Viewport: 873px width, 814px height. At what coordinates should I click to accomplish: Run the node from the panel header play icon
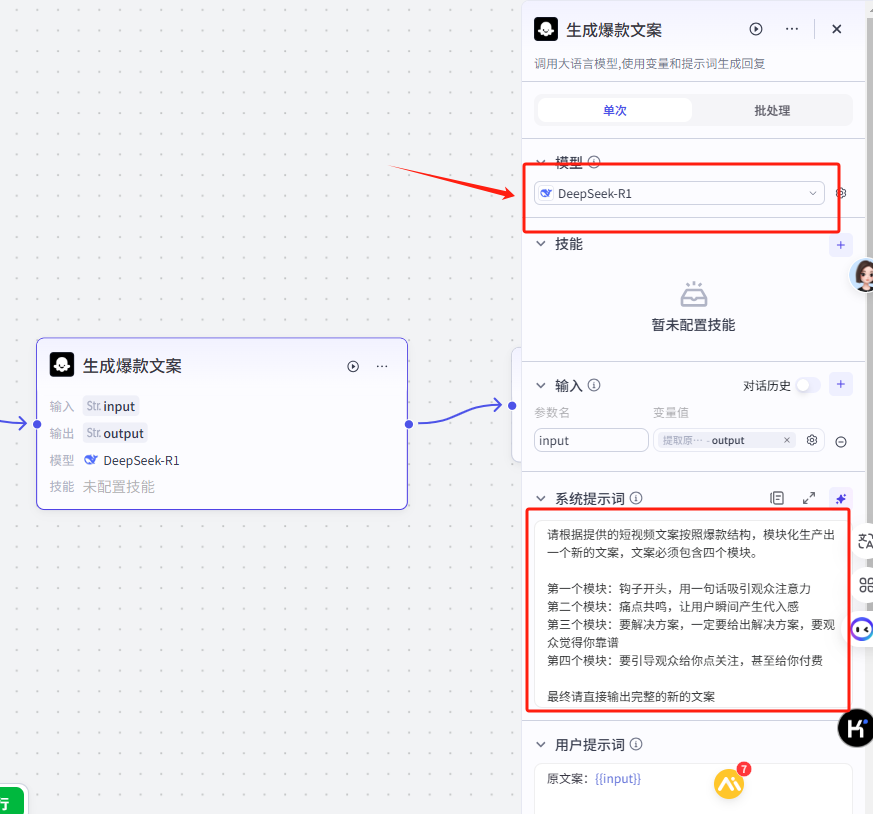click(x=756, y=29)
